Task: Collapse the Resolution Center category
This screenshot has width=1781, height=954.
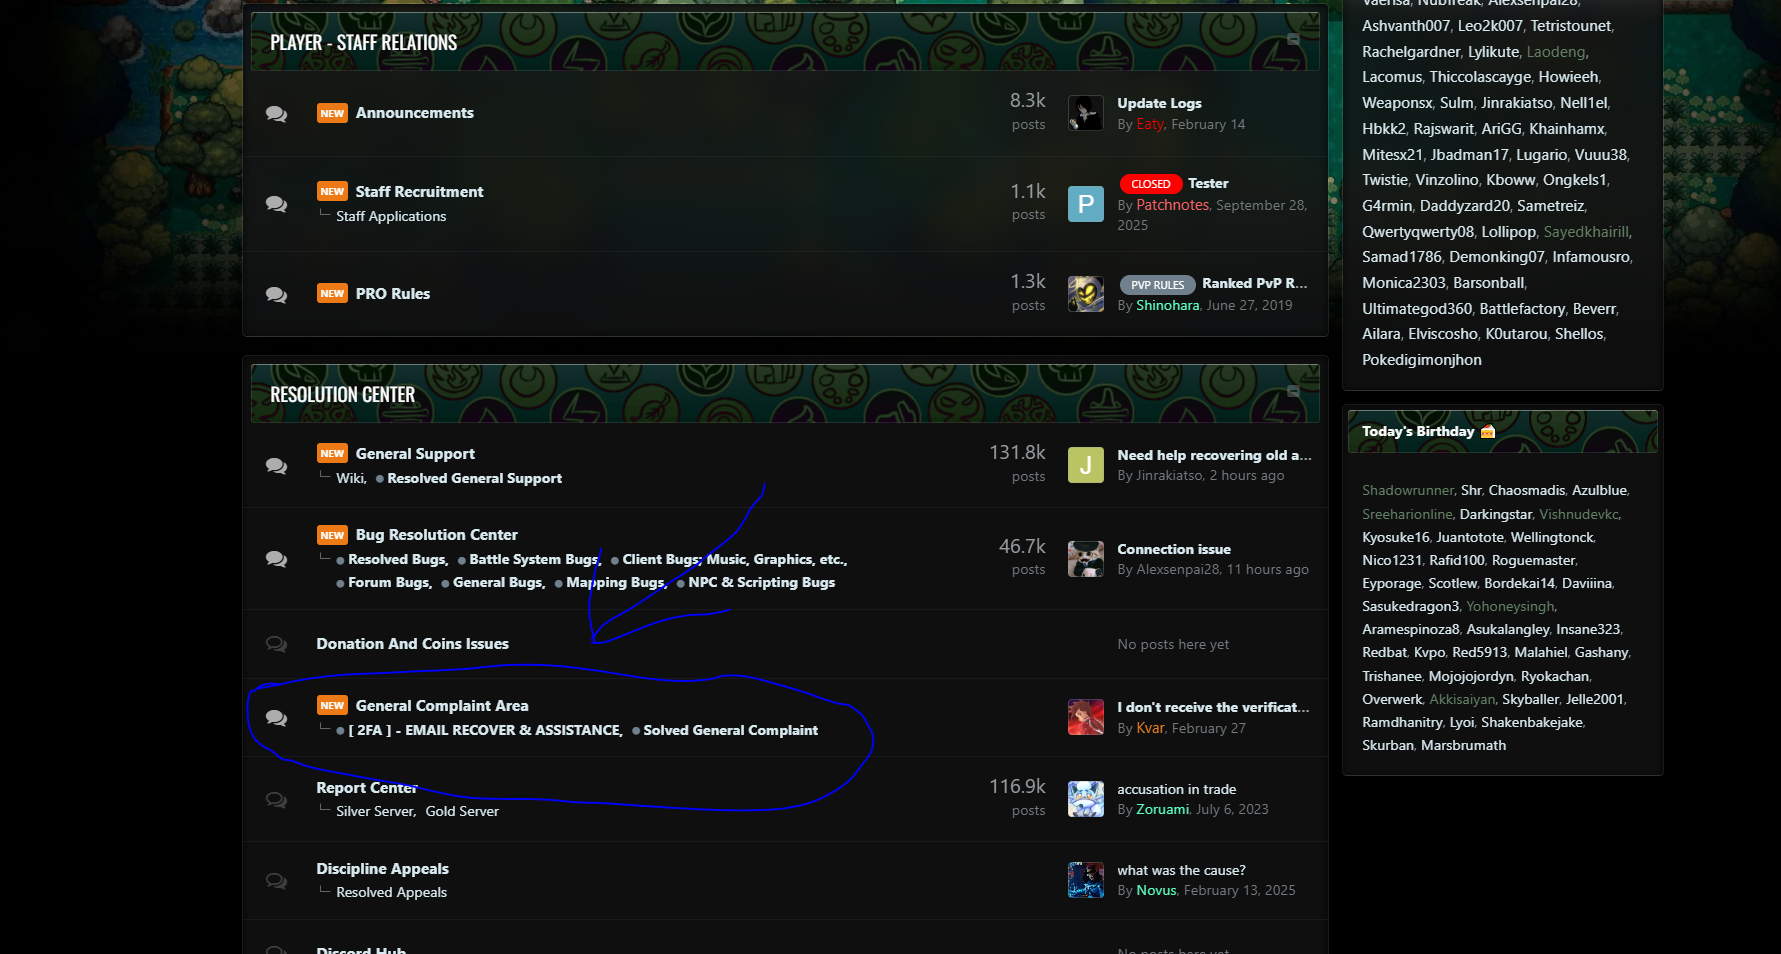Action: click(1293, 391)
